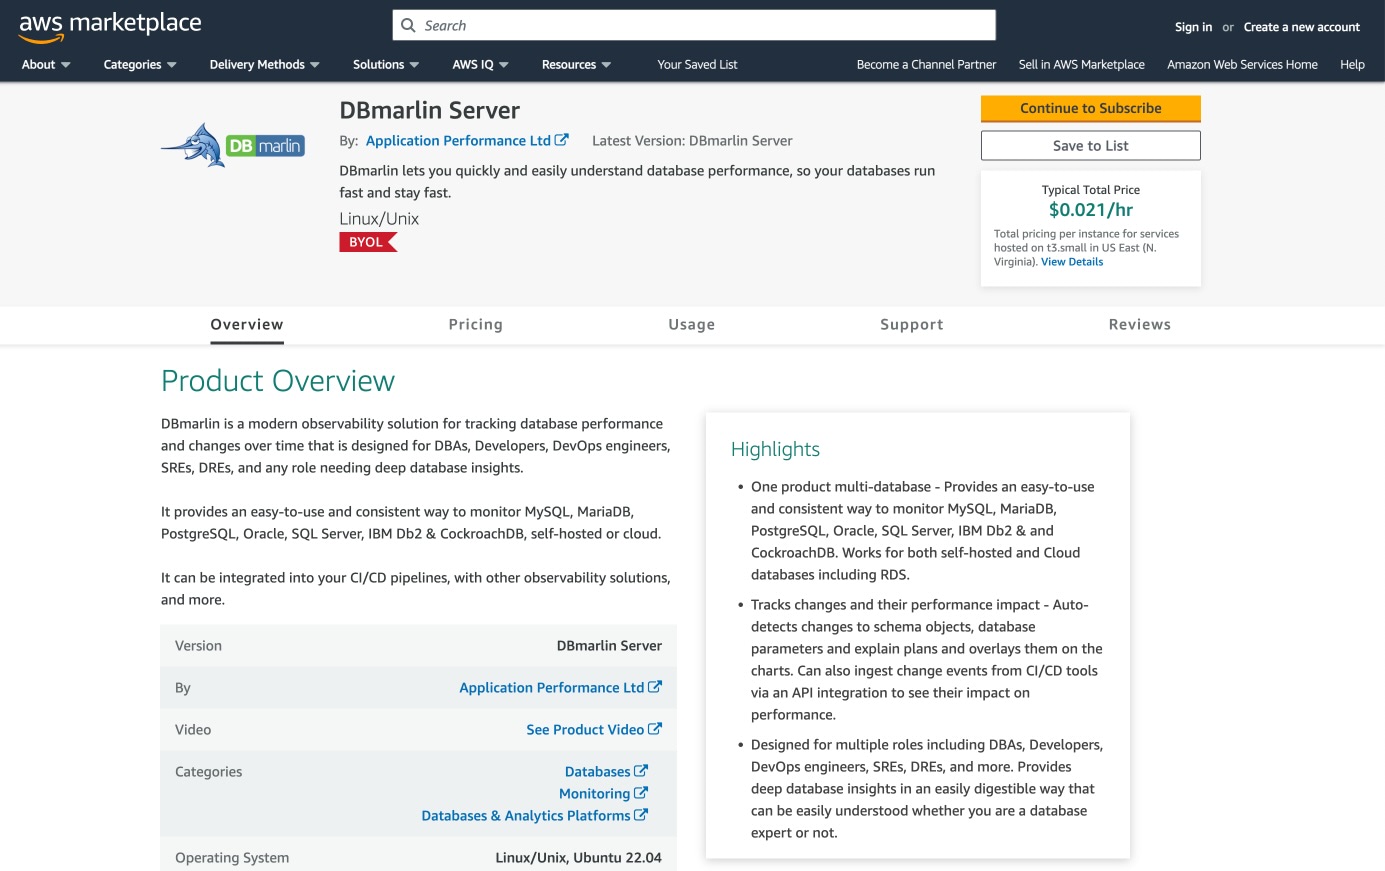The image size is (1385, 871).
Task: Click the external icon beside the By-row vendor link
Action: (x=655, y=687)
